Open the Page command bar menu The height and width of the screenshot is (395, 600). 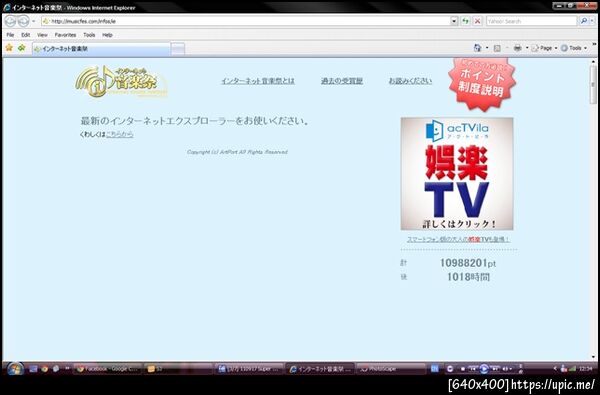tap(545, 48)
